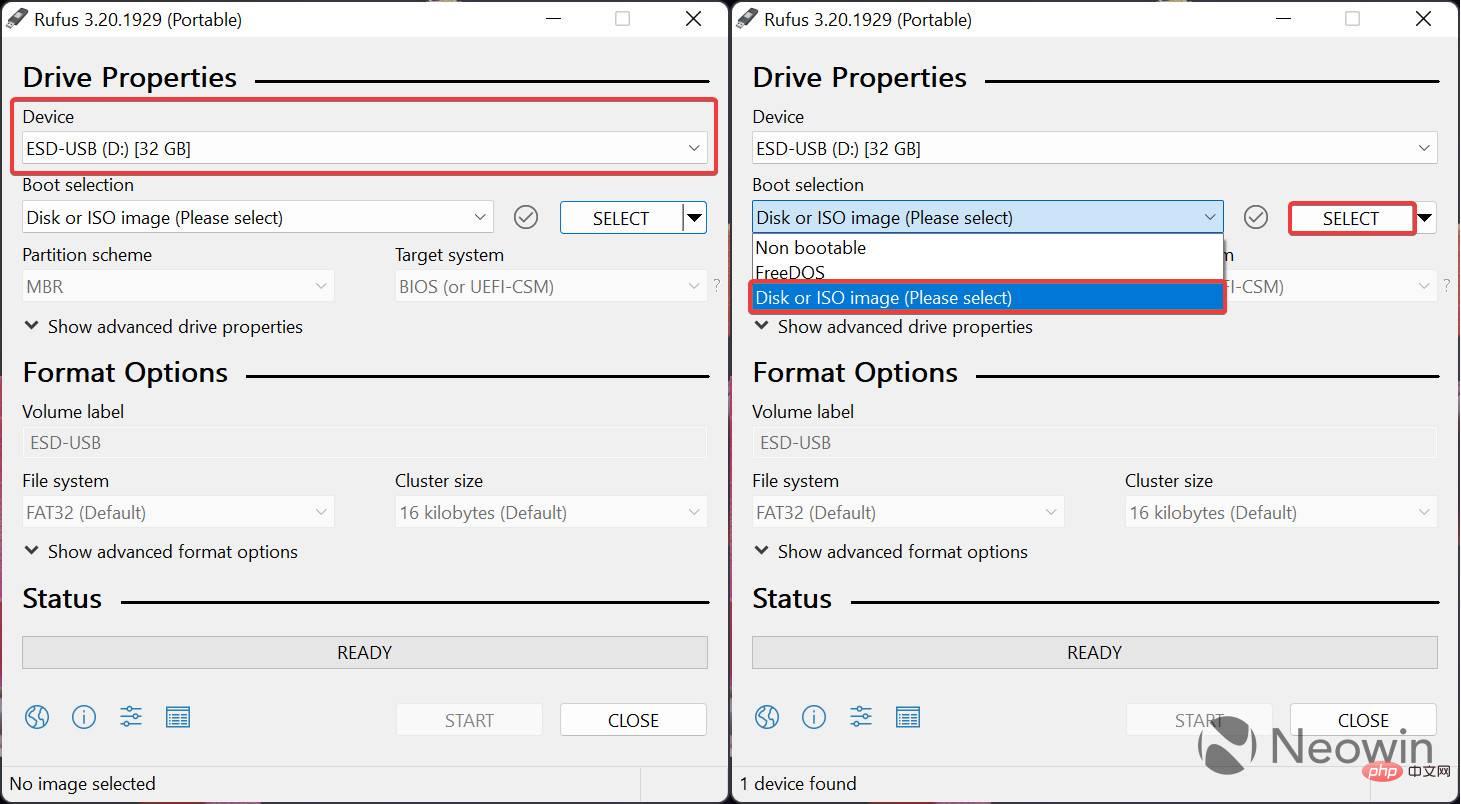Screen dimensions: 1461x804
Task: Choose FreeDOS from dropdown list
Action: coord(987,272)
